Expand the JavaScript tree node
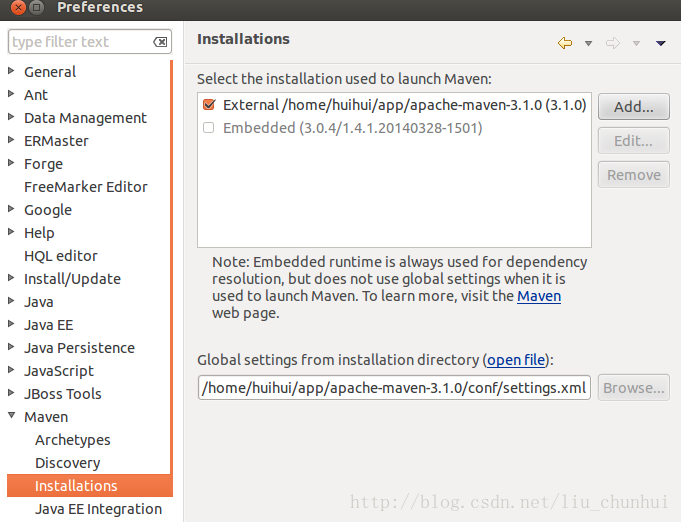 [11, 370]
